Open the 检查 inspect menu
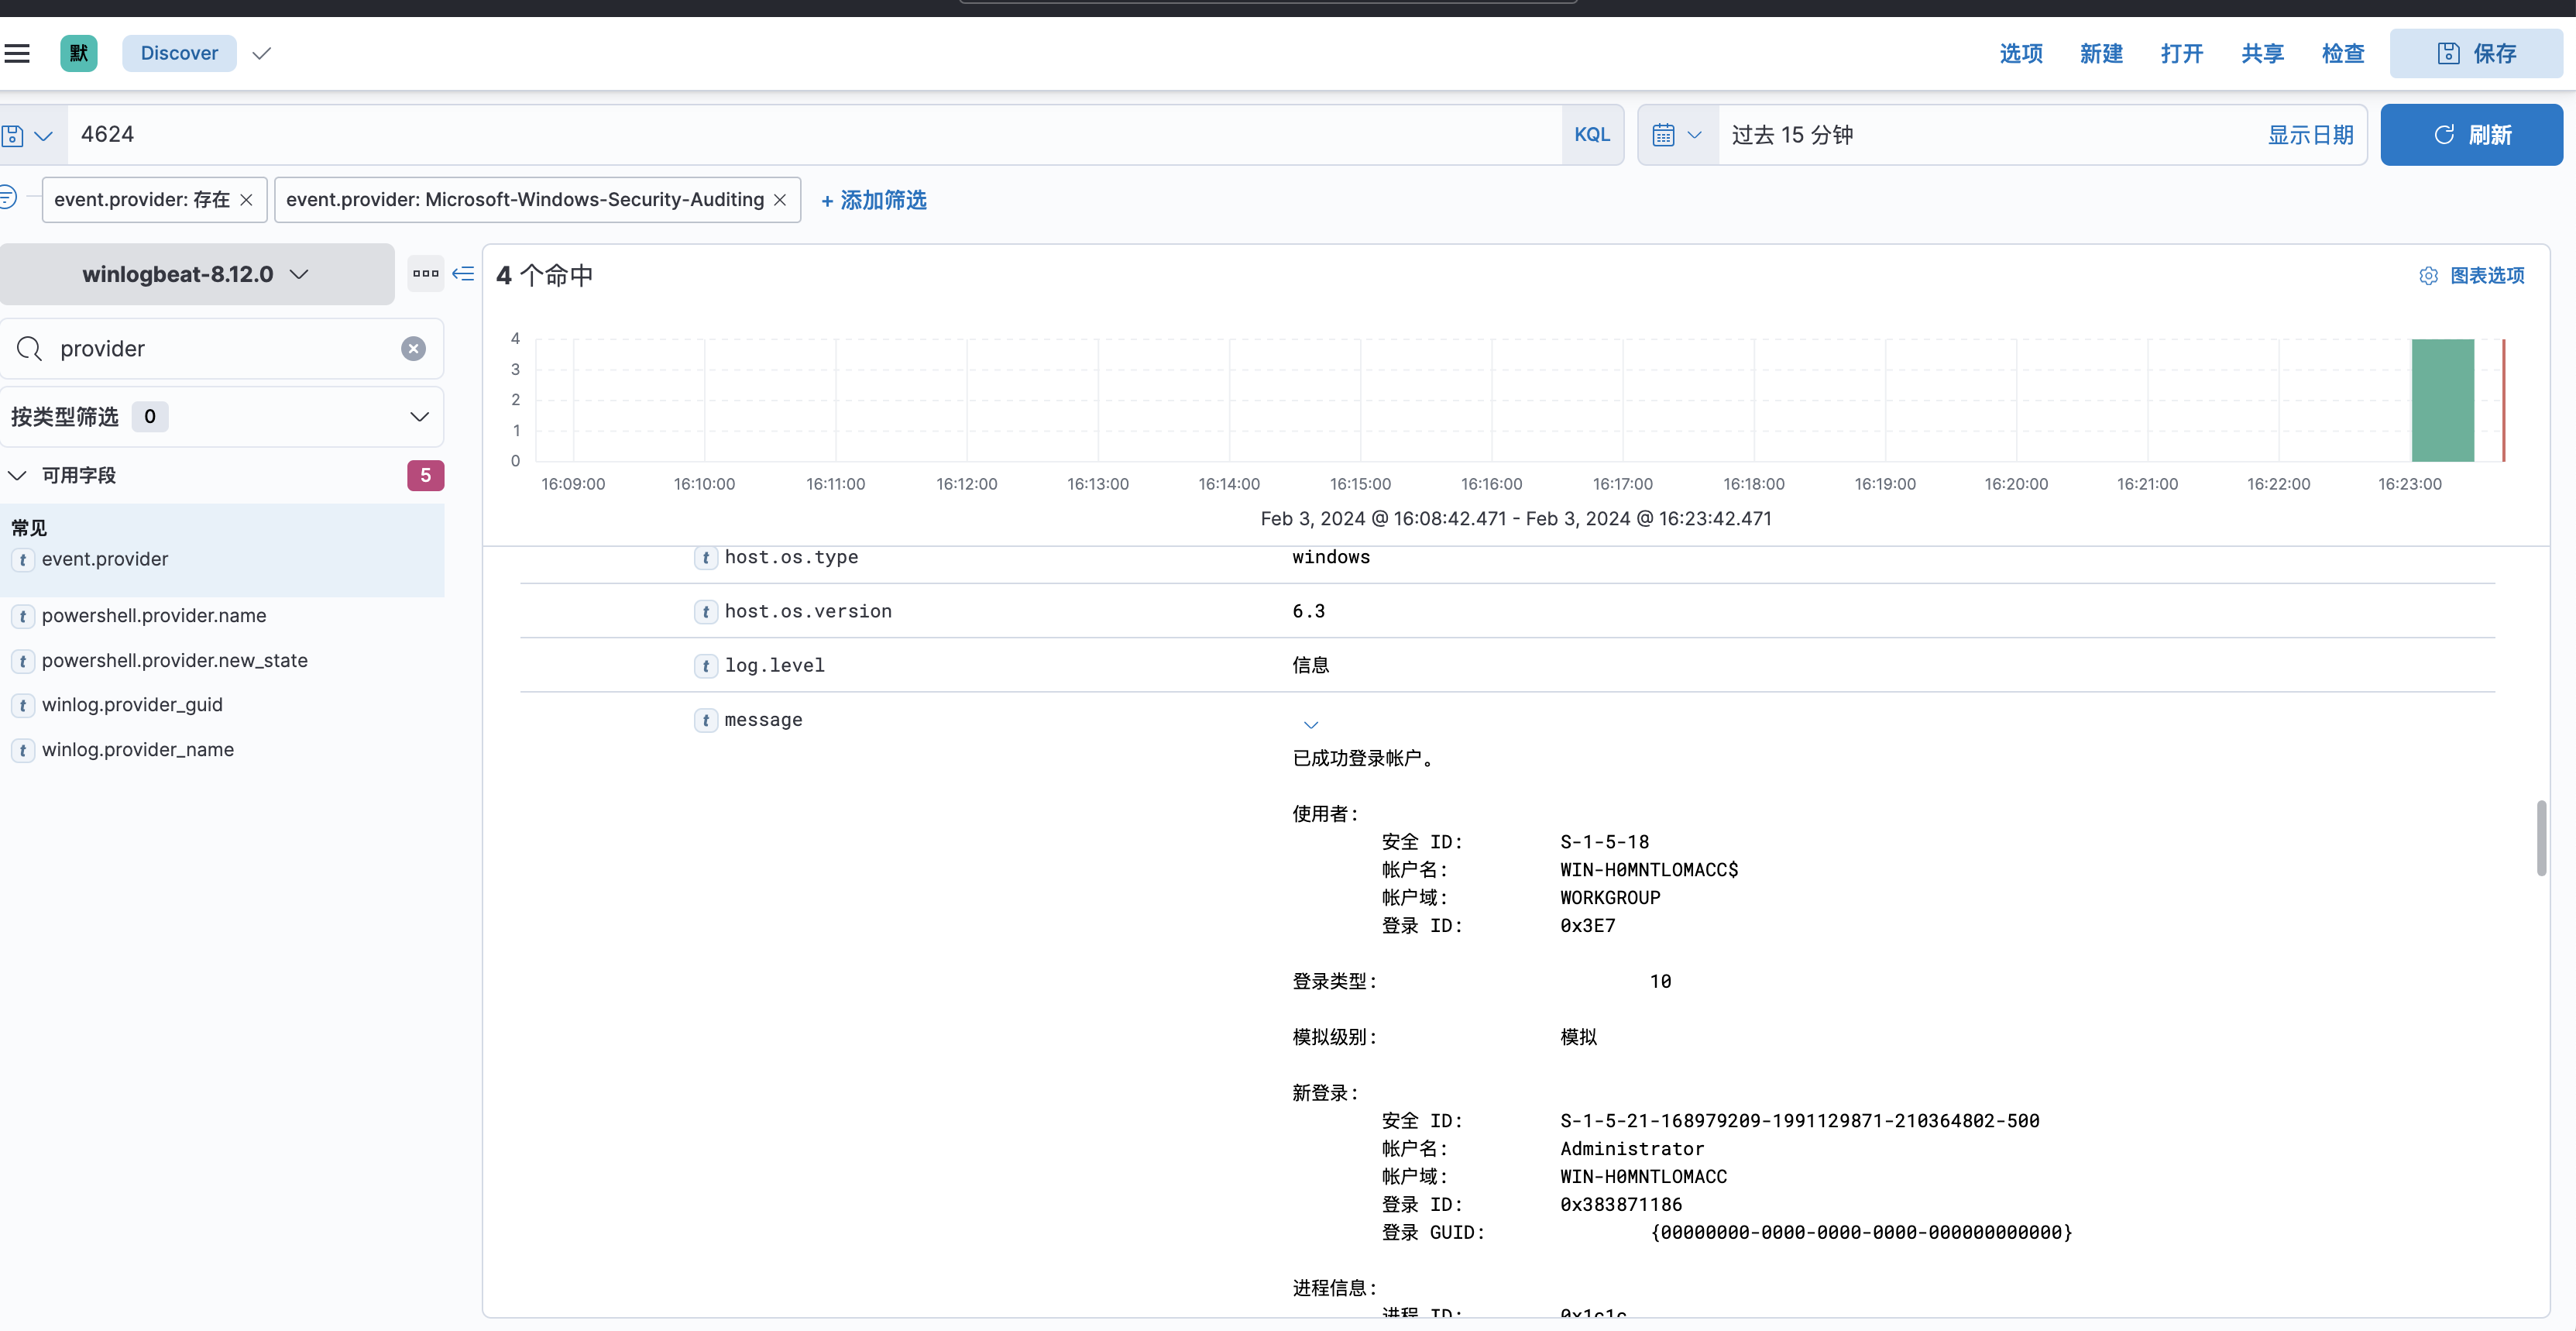 point(2343,53)
